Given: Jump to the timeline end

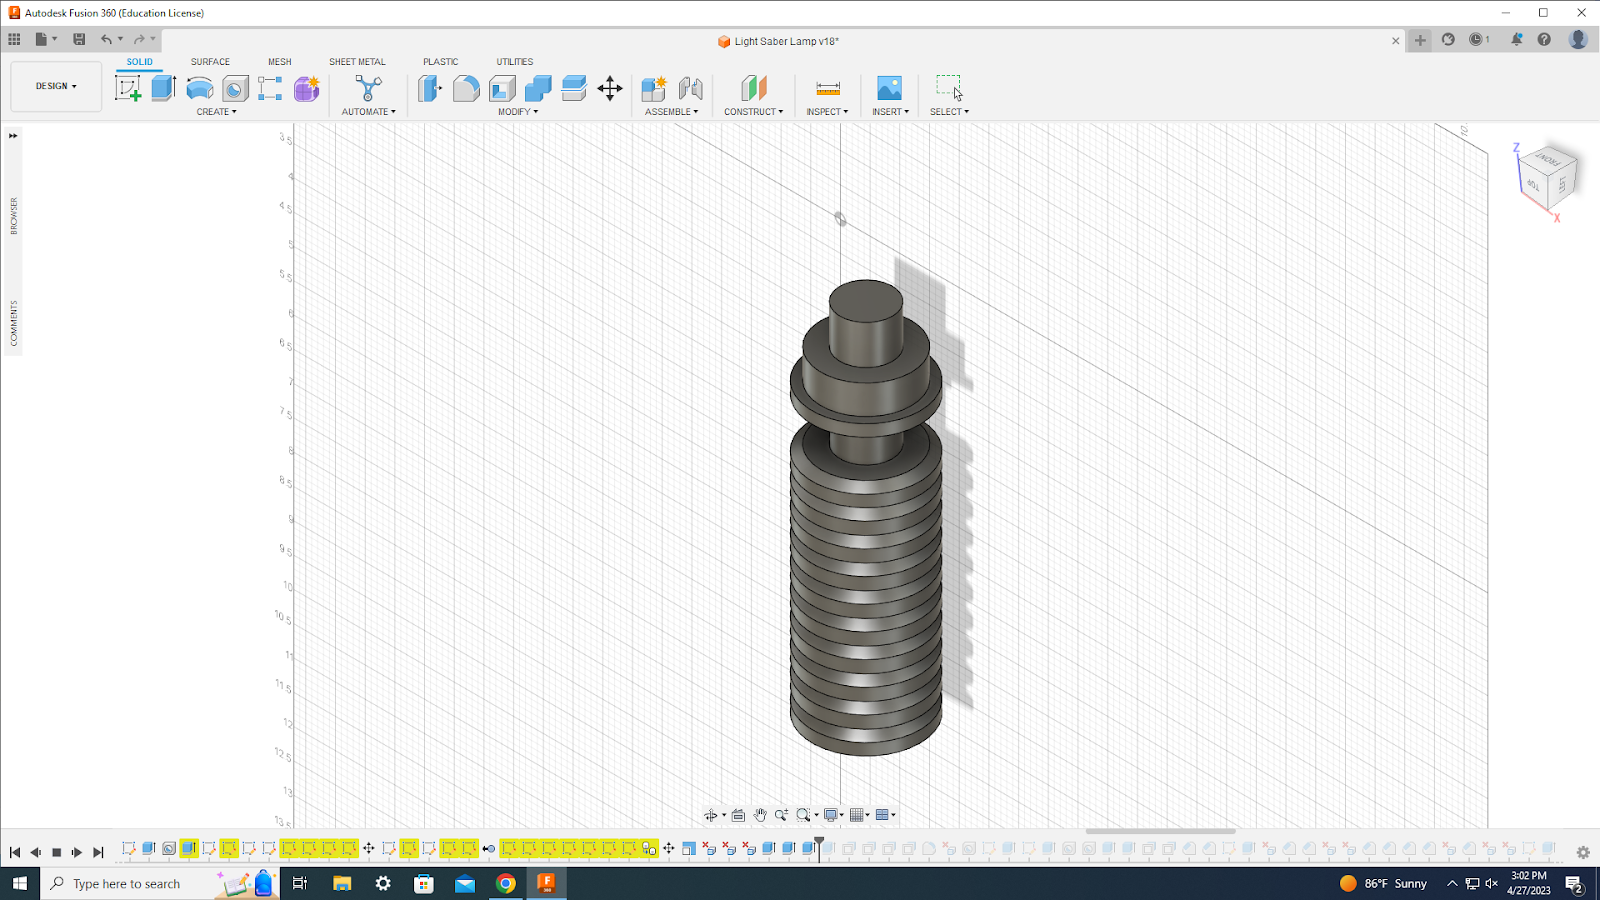Looking at the screenshot, I should [x=98, y=852].
